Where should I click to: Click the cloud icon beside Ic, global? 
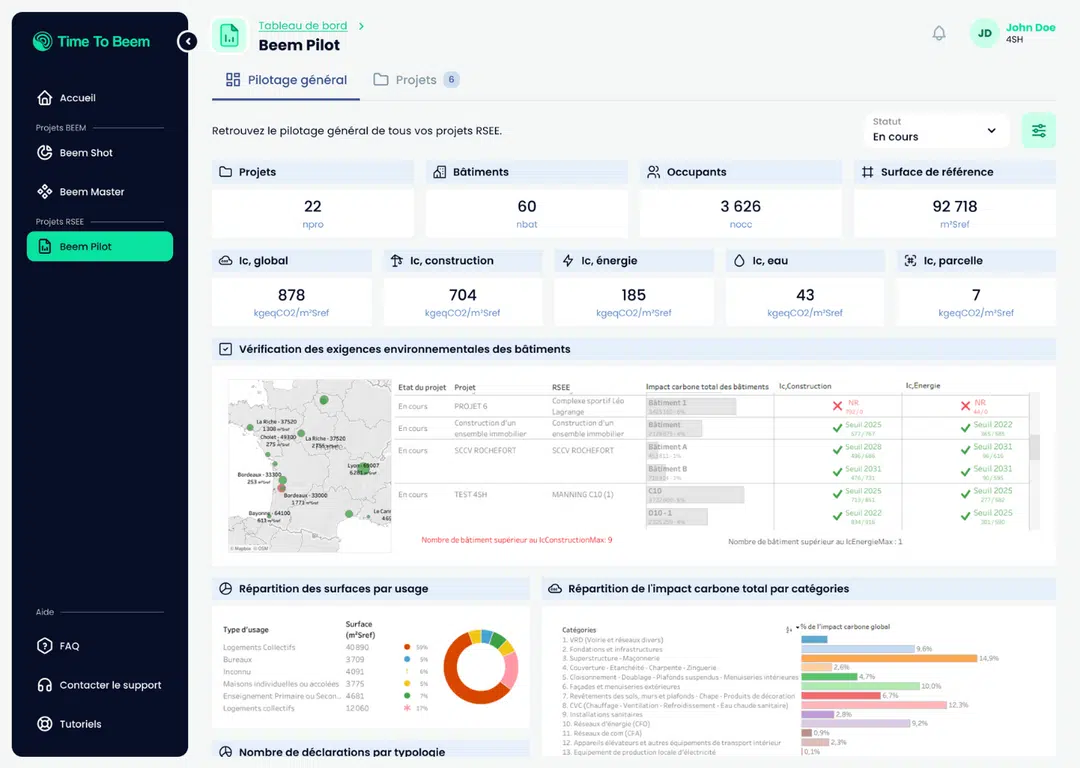225,260
